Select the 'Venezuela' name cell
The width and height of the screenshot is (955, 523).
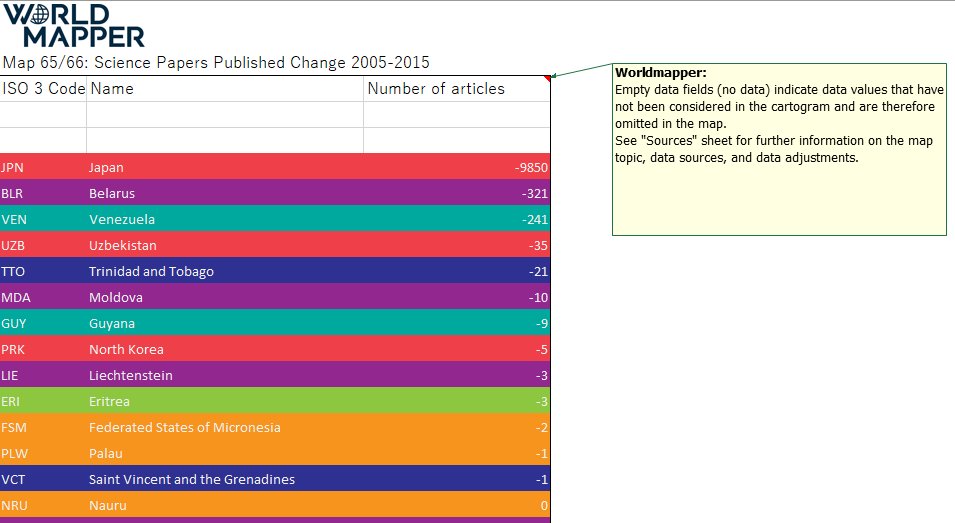[x=225, y=219]
